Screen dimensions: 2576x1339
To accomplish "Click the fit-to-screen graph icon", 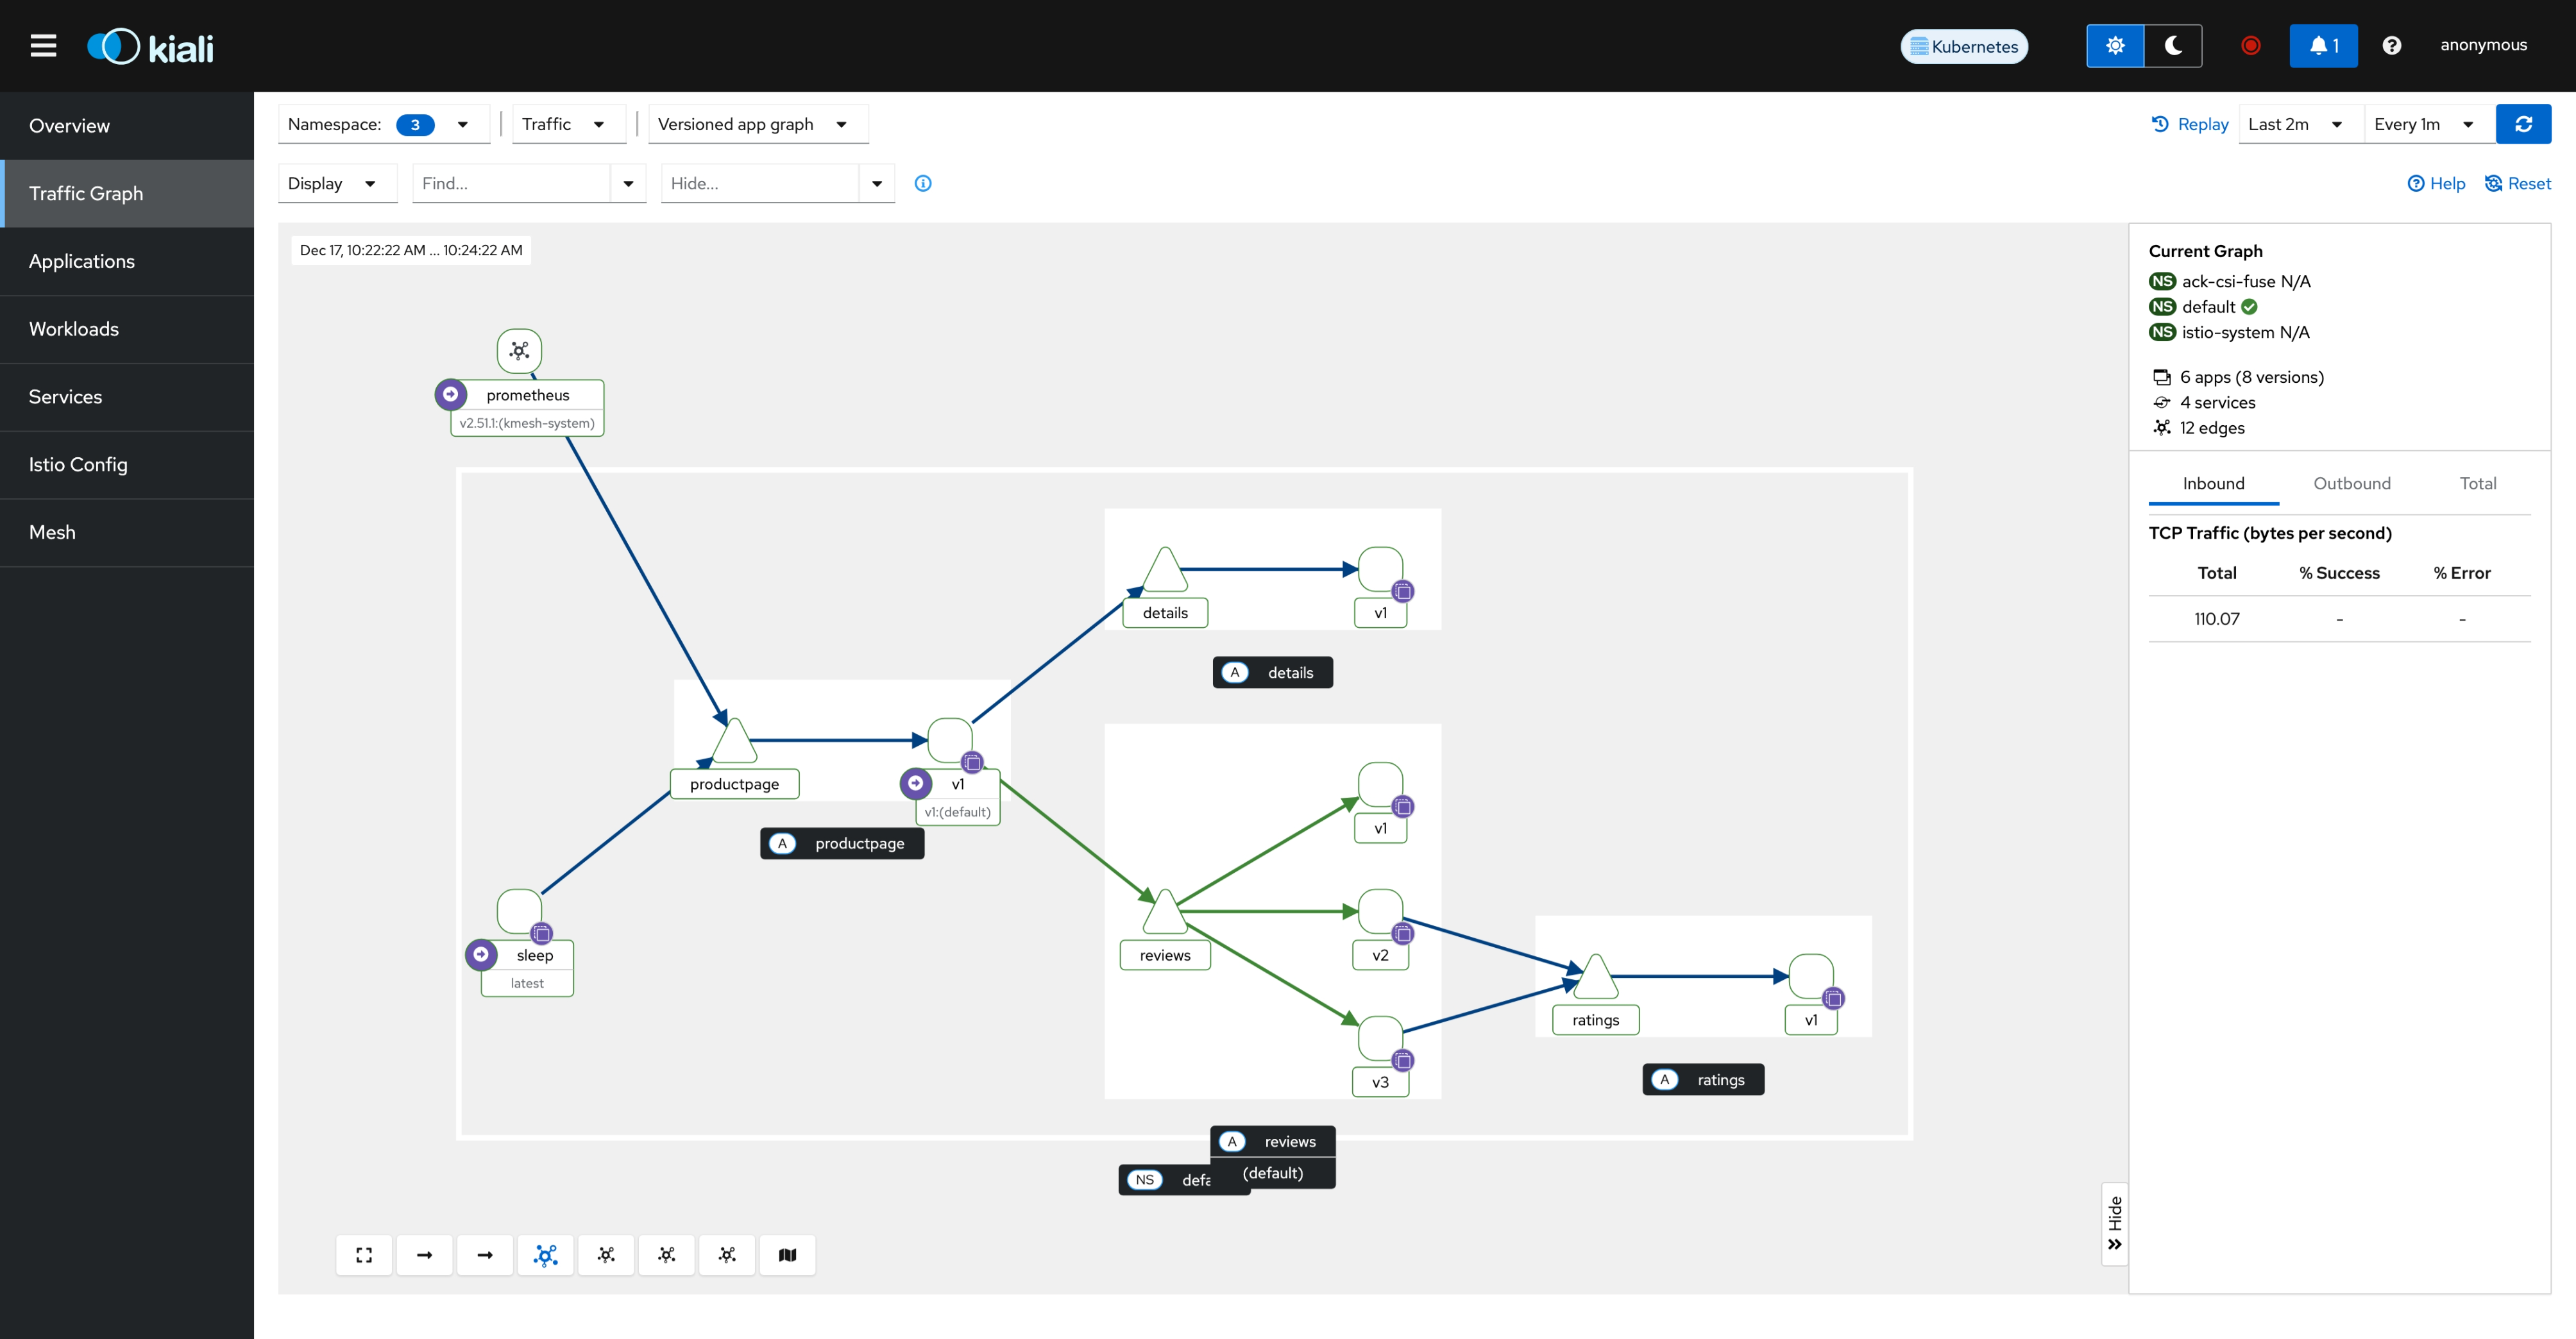I will click(364, 1255).
